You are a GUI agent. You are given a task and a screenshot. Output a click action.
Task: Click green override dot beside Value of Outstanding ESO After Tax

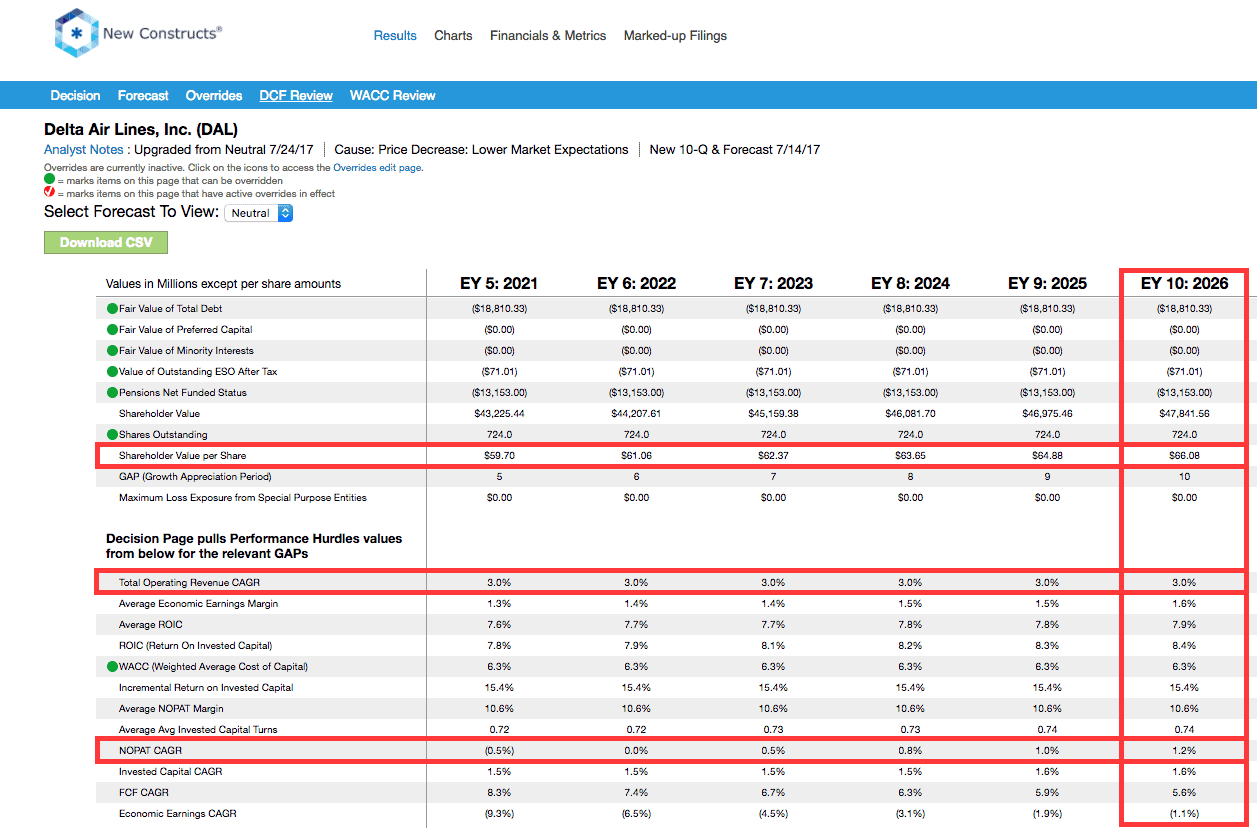[112, 371]
